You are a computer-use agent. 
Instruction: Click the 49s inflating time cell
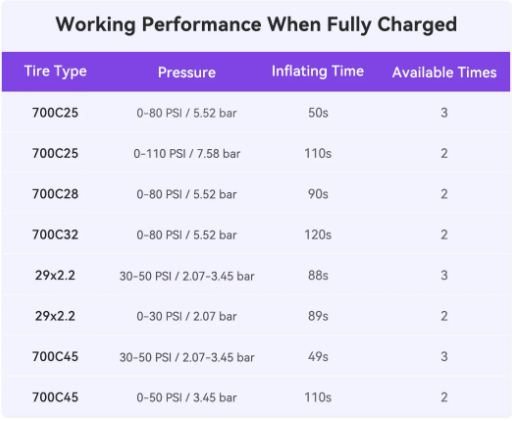click(x=318, y=357)
